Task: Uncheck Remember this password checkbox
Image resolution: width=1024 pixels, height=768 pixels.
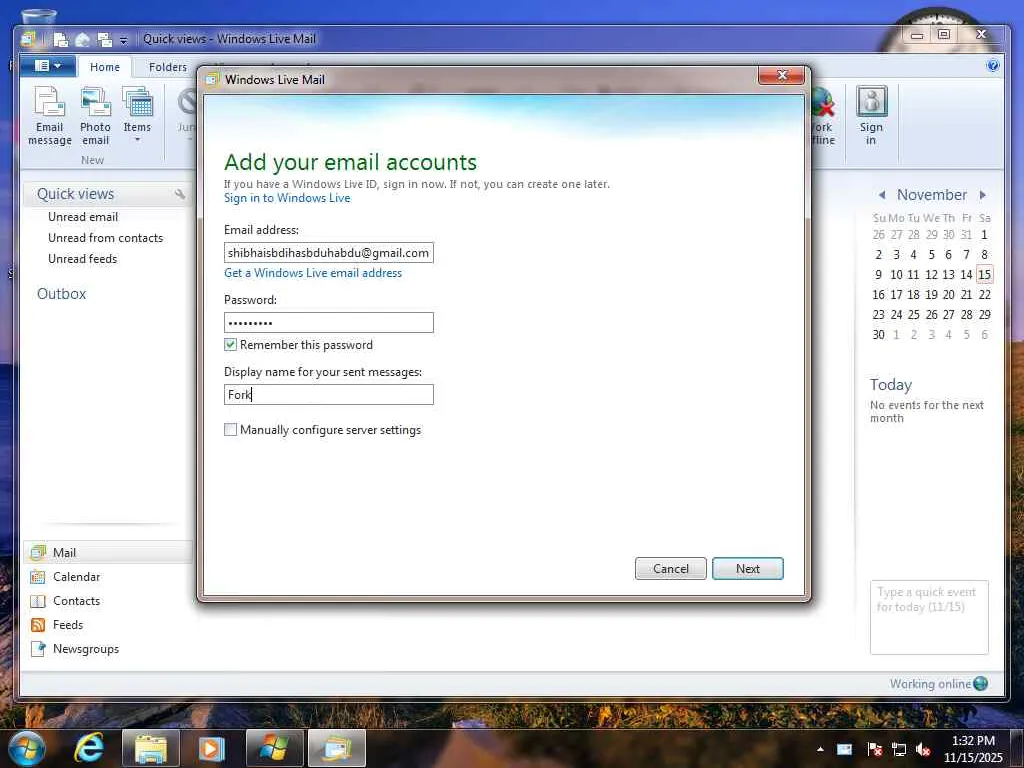Action: 231,344
